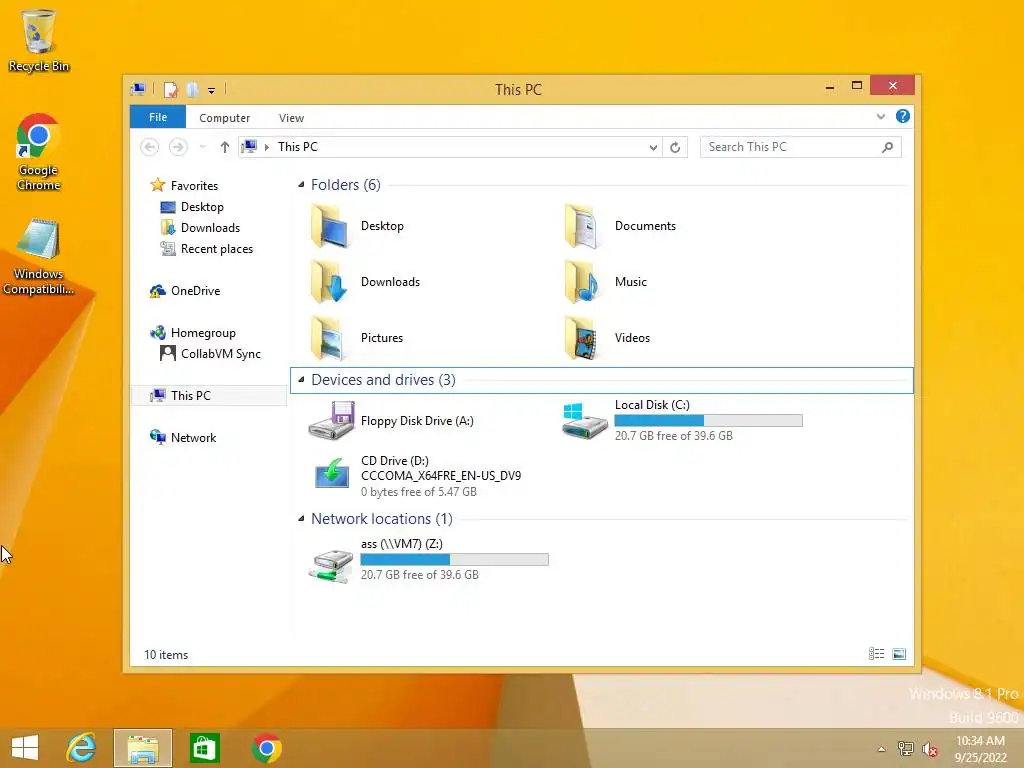Select the Documents folder icon
The height and width of the screenshot is (768, 1024).
pos(581,226)
